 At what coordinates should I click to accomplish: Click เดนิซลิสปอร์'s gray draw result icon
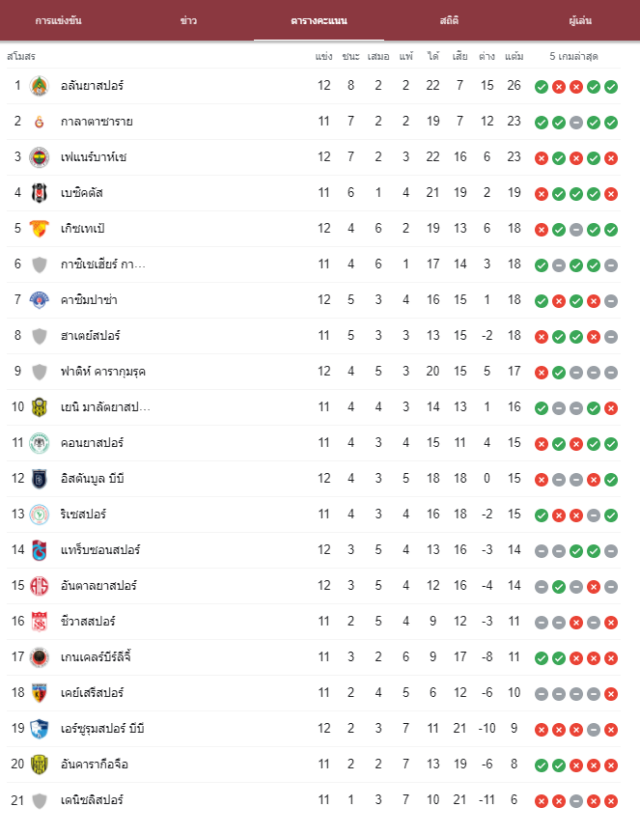576,801
